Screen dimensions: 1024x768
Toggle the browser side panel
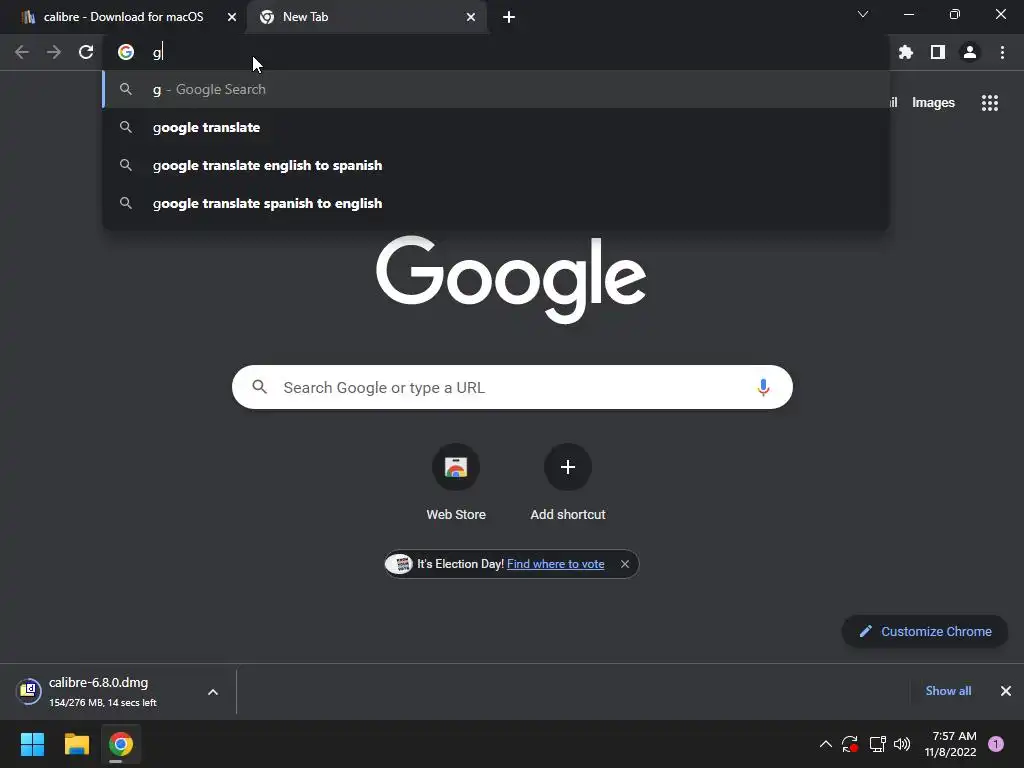[x=938, y=52]
